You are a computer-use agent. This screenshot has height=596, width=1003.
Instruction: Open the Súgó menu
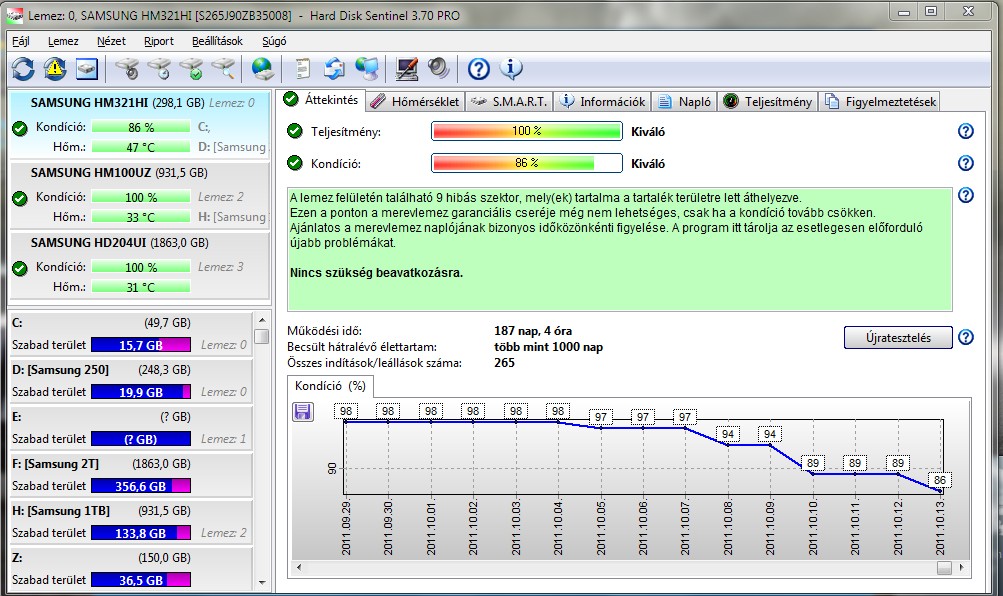[x=274, y=41]
